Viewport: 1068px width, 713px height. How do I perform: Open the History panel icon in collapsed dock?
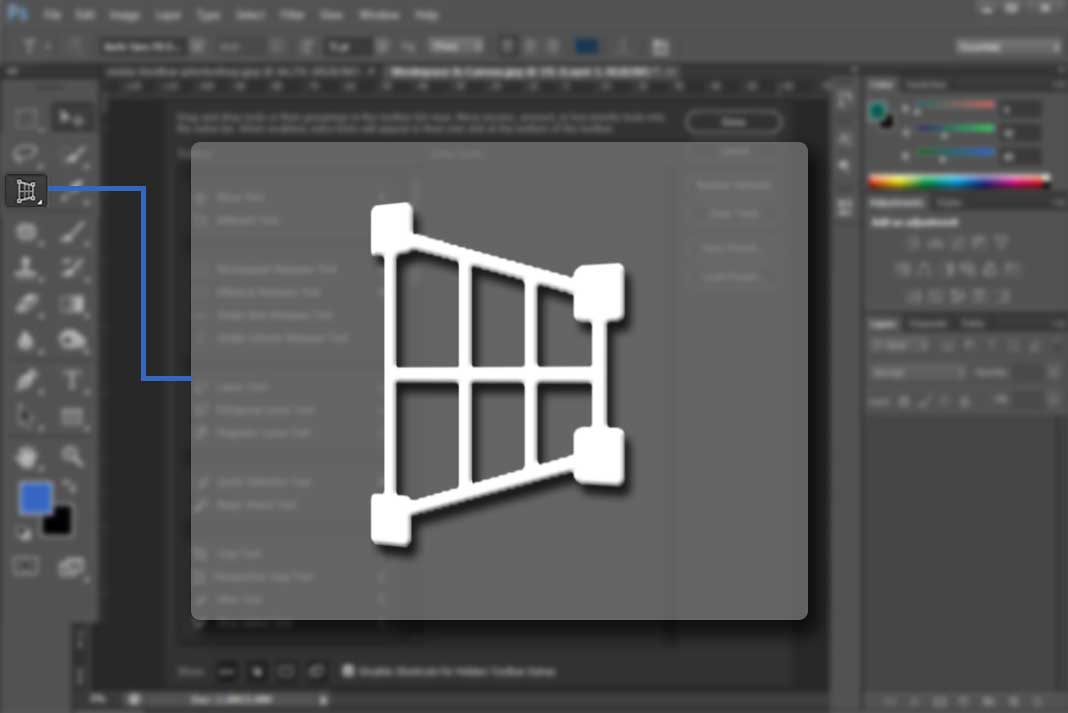(x=845, y=99)
